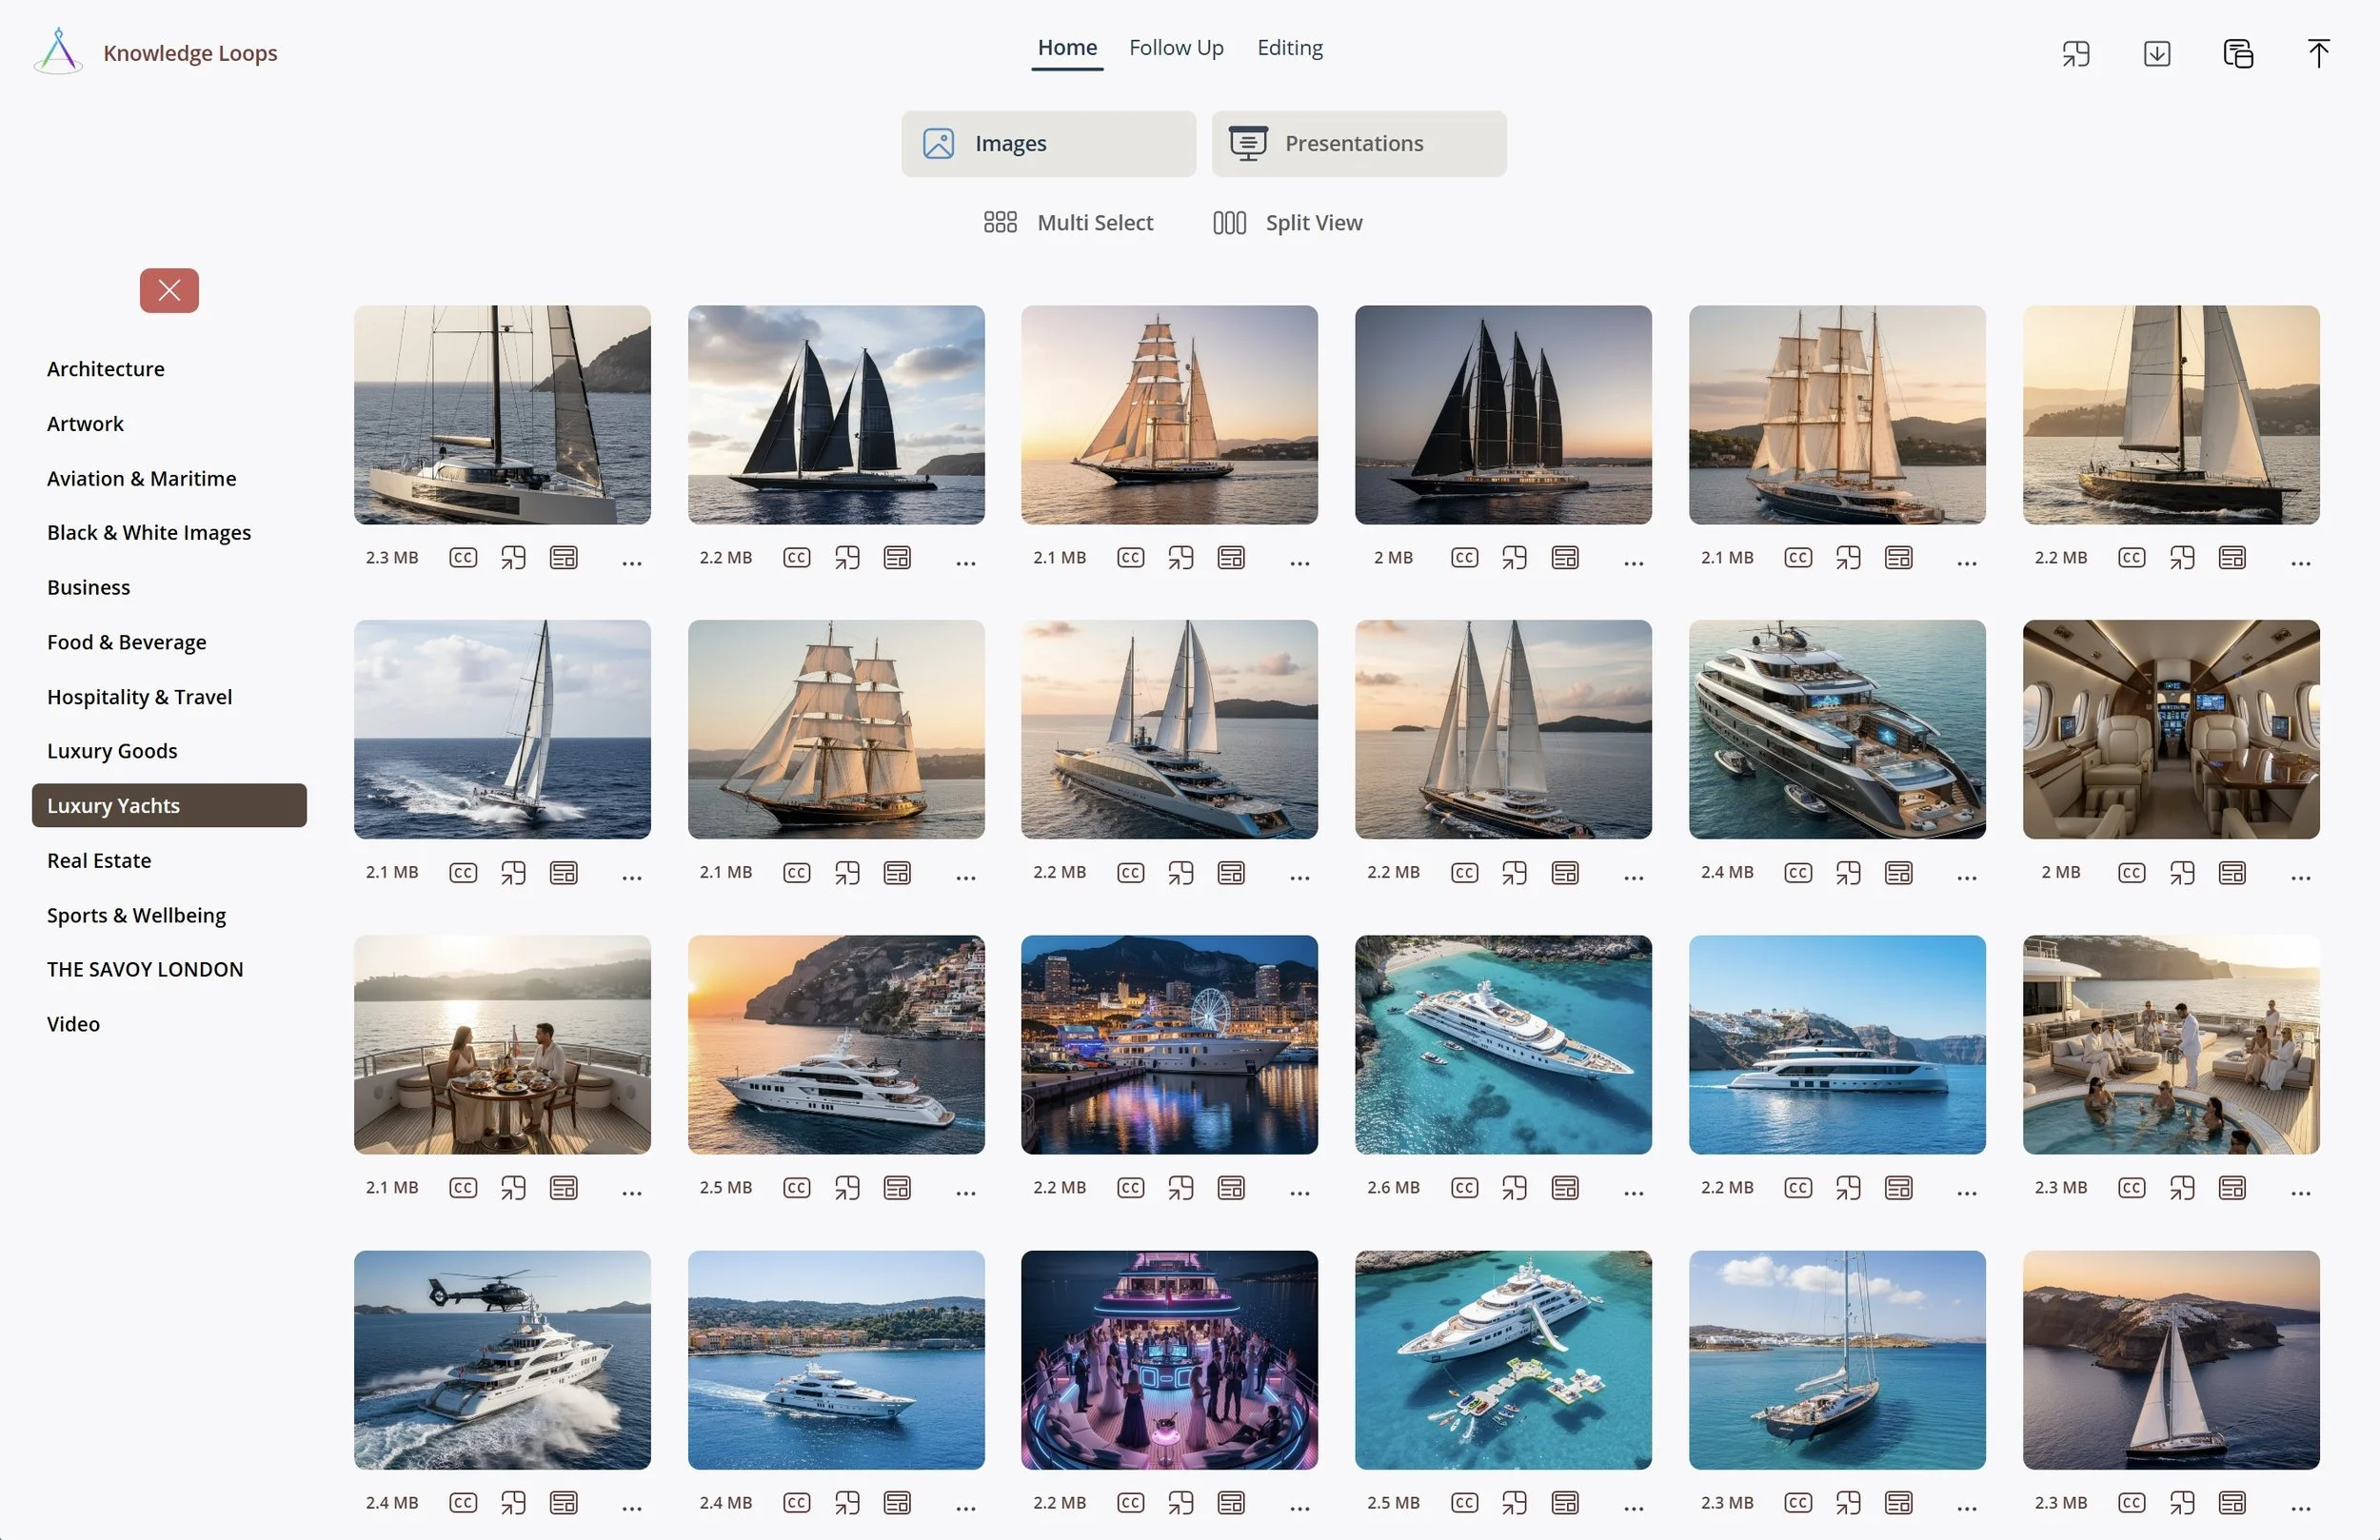
Task: Click the Knowledge Loops logo icon
Action: pos(58,52)
